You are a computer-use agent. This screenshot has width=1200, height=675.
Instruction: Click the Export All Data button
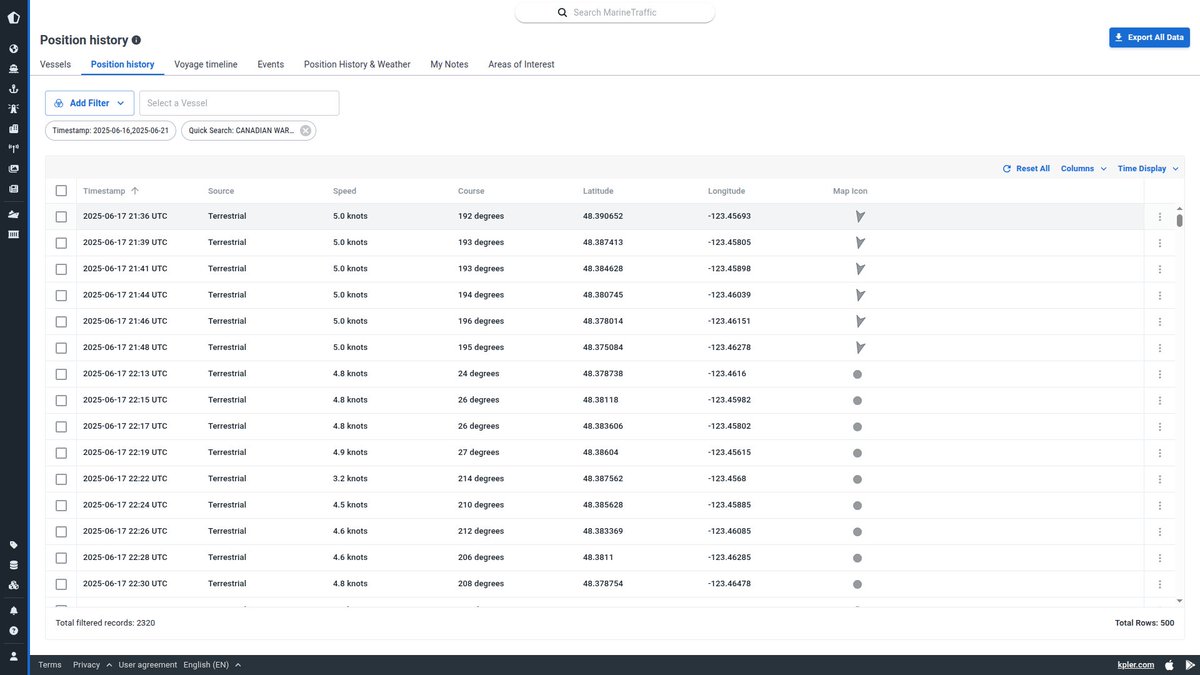pos(1149,37)
